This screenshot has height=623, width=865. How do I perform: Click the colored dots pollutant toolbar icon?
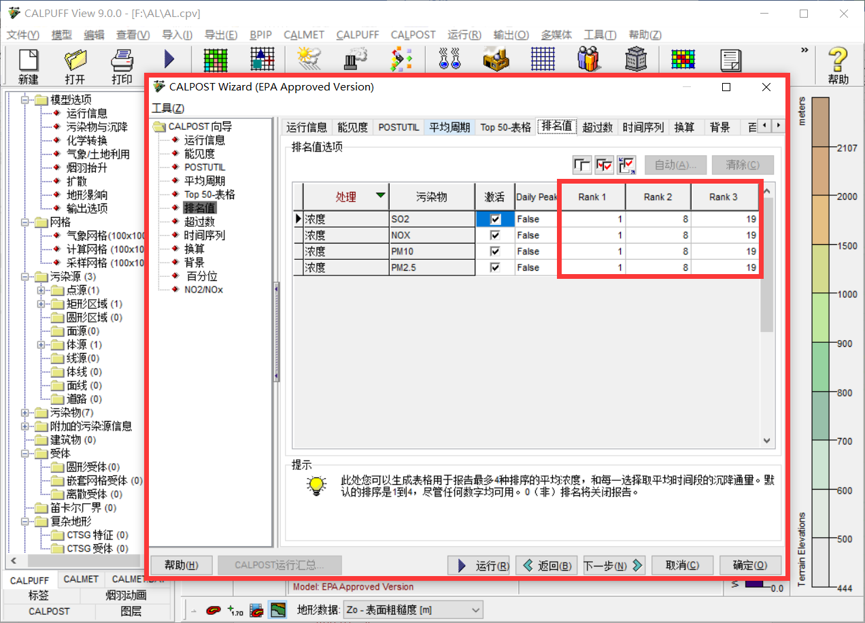click(402, 60)
